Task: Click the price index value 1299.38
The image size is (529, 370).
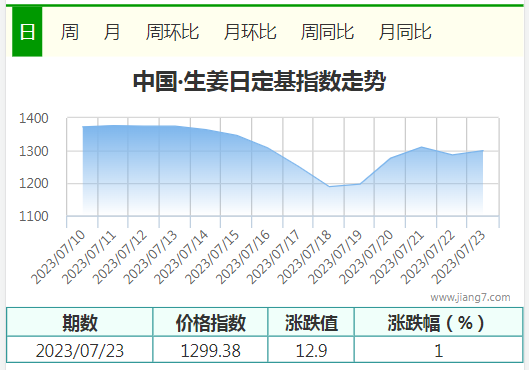Action: (x=211, y=350)
